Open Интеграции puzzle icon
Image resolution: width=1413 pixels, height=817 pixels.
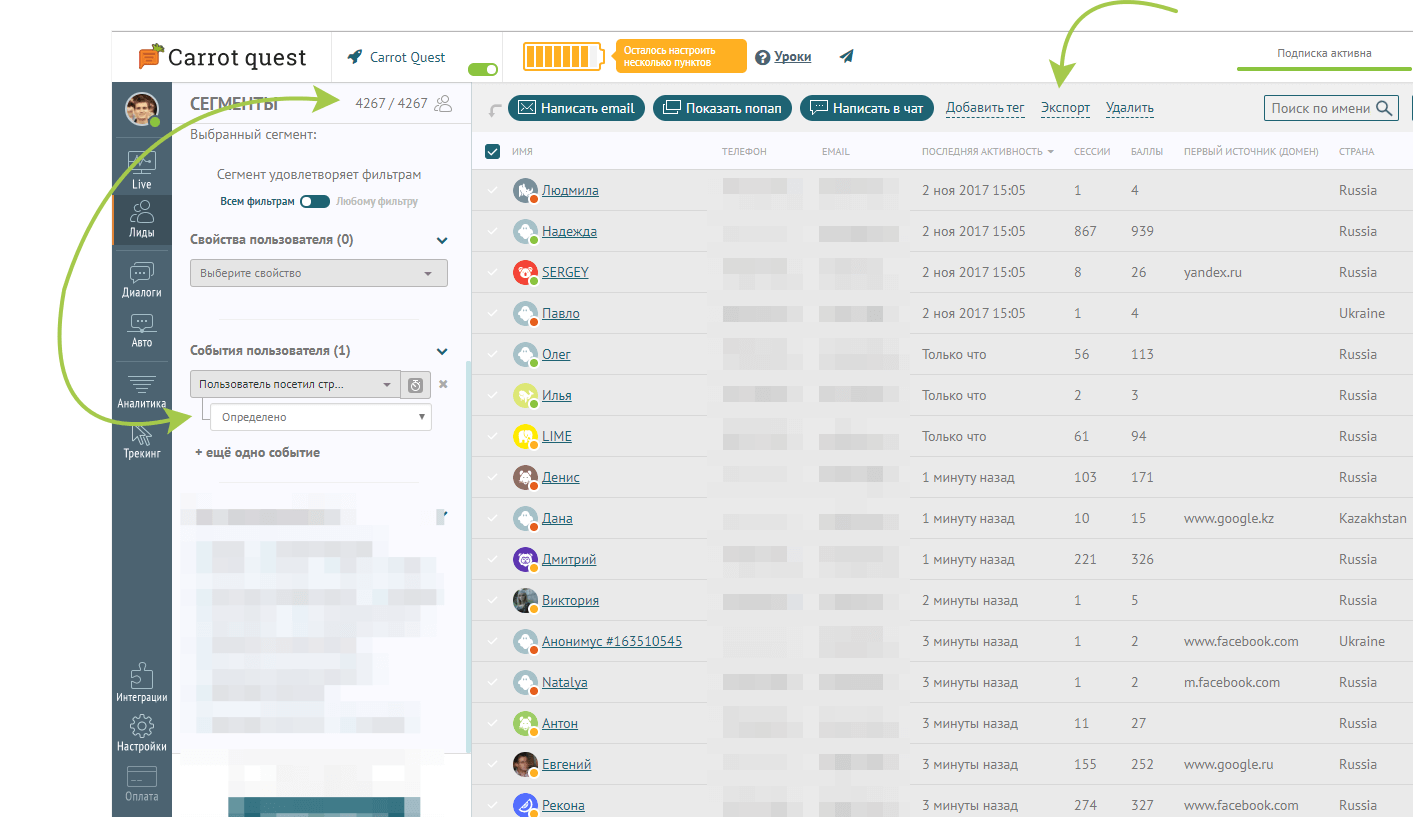[141, 682]
